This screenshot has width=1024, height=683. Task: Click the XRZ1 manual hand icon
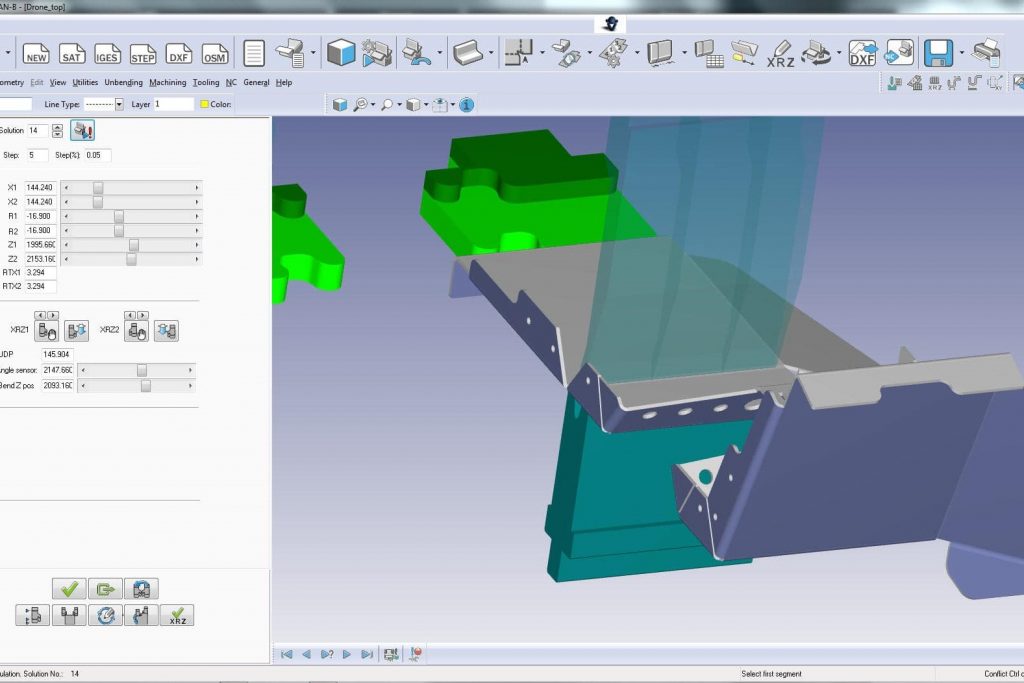pyautogui.click(x=47, y=331)
